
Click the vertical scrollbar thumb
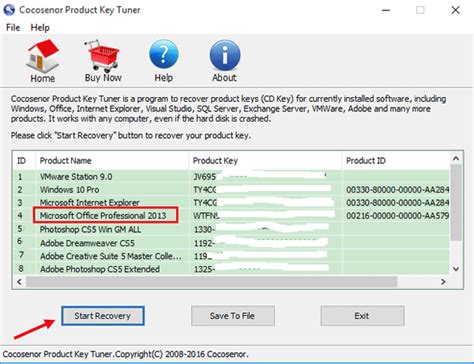[456, 202]
